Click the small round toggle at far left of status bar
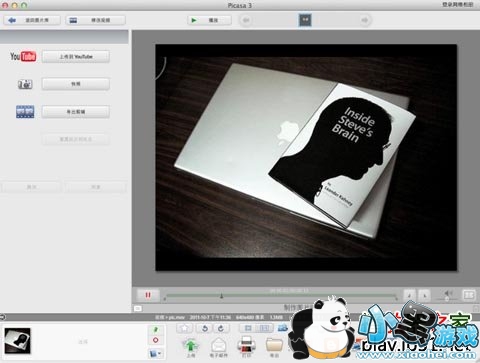The image size is (480, 363). click(2, 317)
